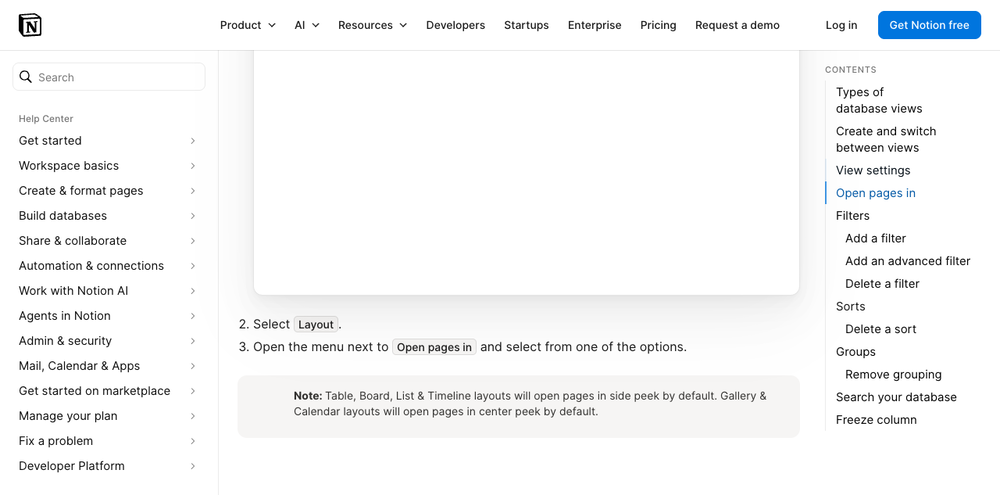This screenshot has width=1000, height=495.
Task: Expand Create & format pages chevron
Action: pos(193,191)
